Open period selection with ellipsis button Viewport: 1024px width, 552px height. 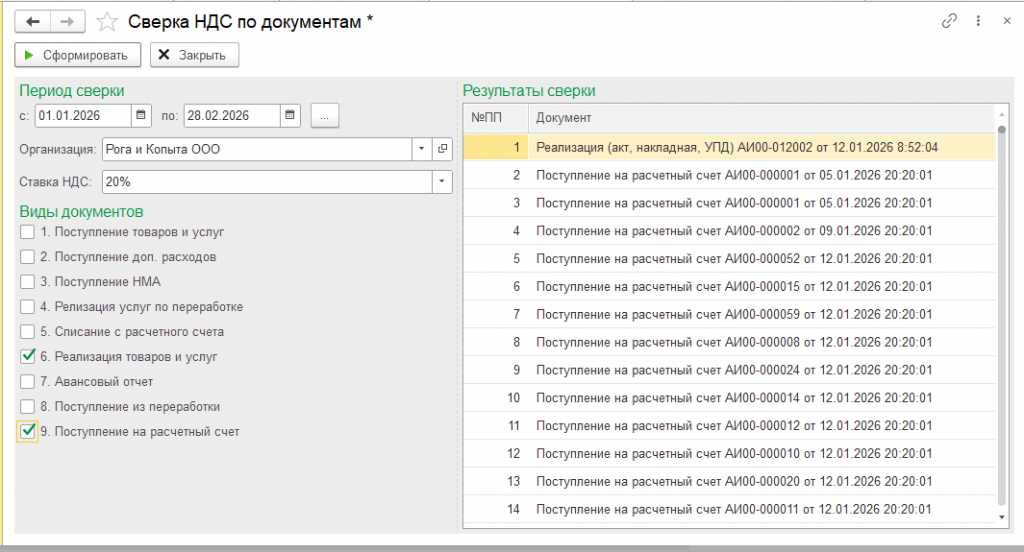(325, 115)
